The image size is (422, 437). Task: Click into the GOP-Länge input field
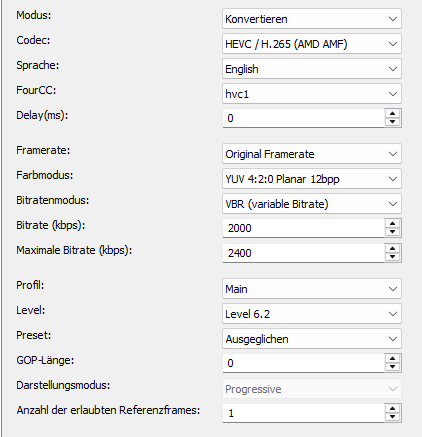pos(303,363)
